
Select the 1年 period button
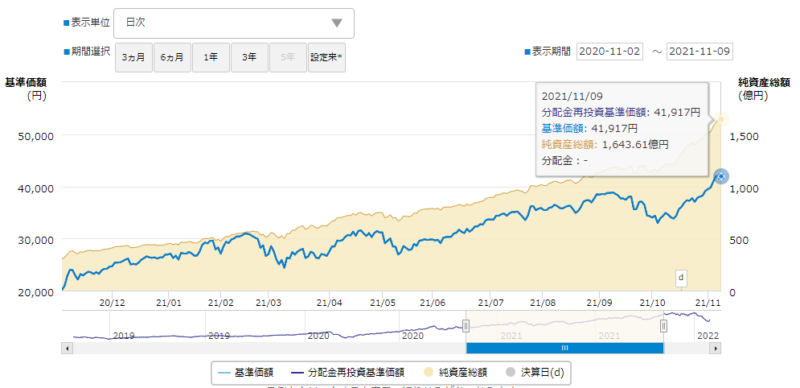click(211, 58)
